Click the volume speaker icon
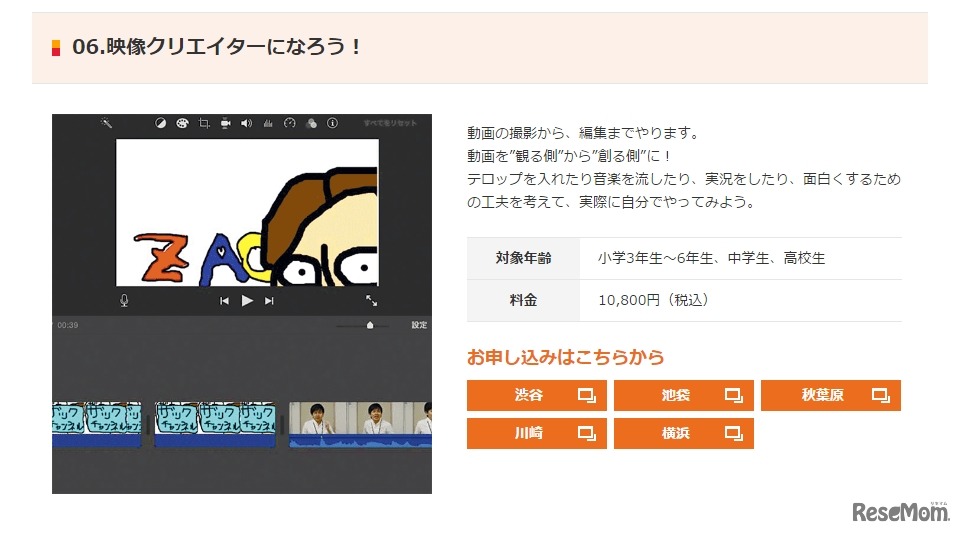This screenshot has height=535, width=963. [246, 123]
